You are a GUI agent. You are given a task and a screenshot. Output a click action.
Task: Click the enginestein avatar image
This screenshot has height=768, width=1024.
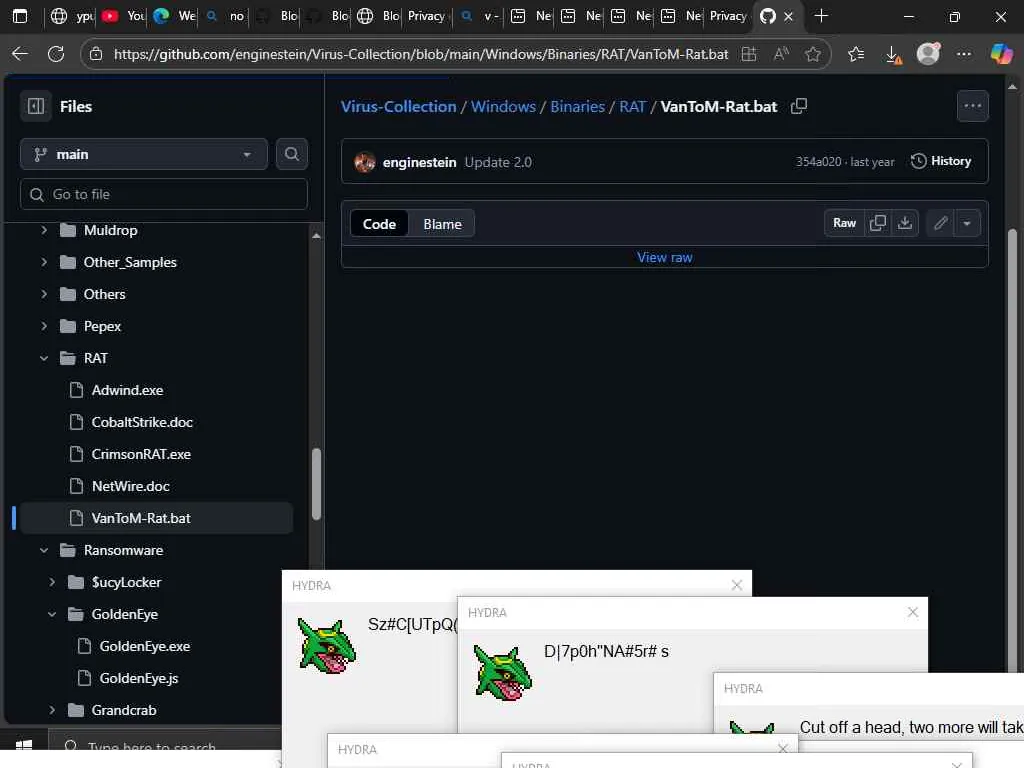tap(364, 161)
